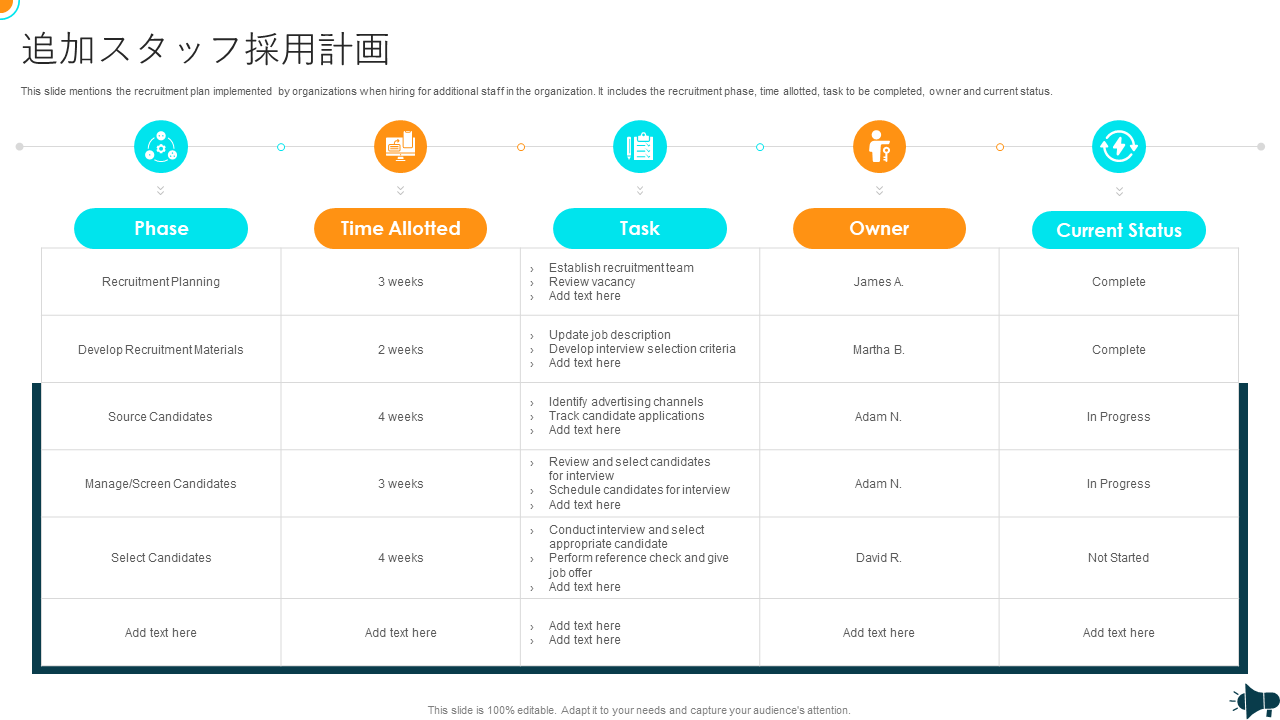Click Develop interview selection criteria text
Image resolution: width=1280 pixels, height=720 pixels.
pyautogui.click(x=642, y=349)
